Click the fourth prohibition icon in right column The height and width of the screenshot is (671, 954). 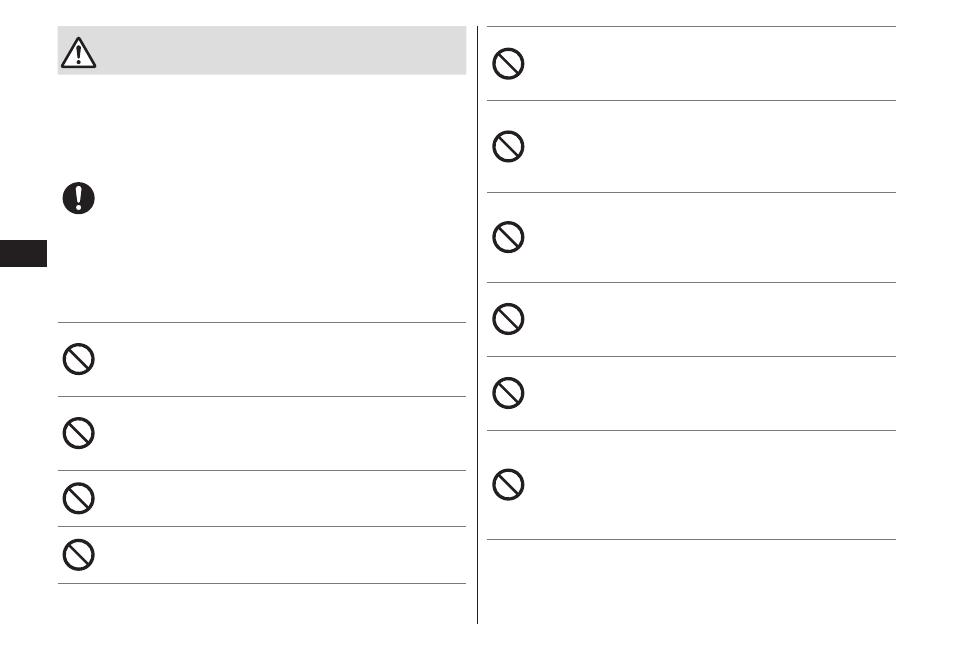tap(508, 319)
